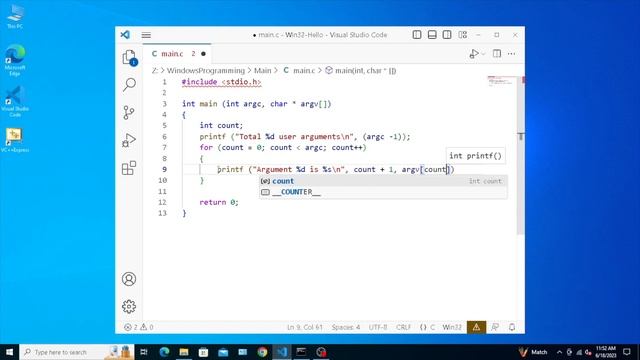Open Microsoft Edge desktop shortcut

tap(15, 60)
